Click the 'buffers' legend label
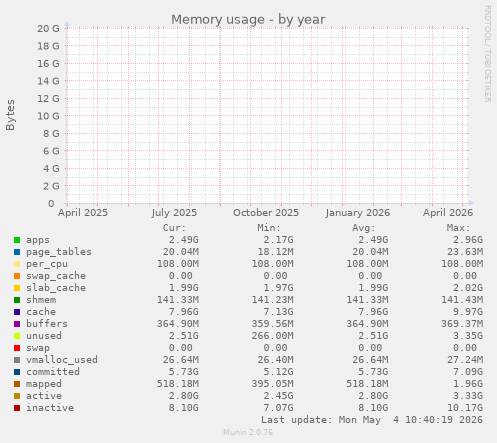Viewport: 497px width, 443px height. point(47,324)
